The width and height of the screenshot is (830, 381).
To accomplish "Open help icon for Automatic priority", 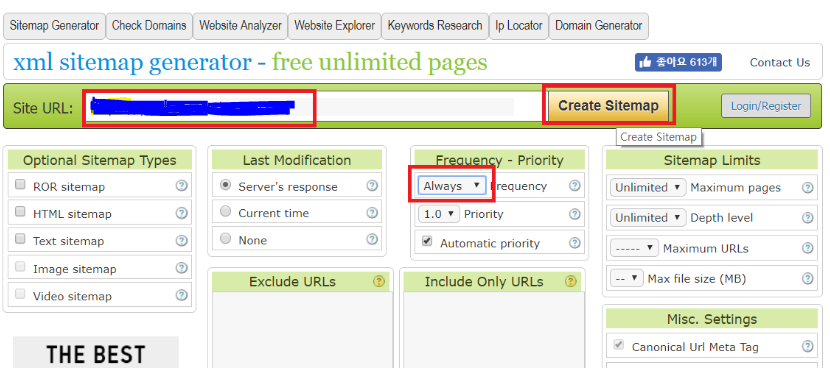I will pos(574,243).
